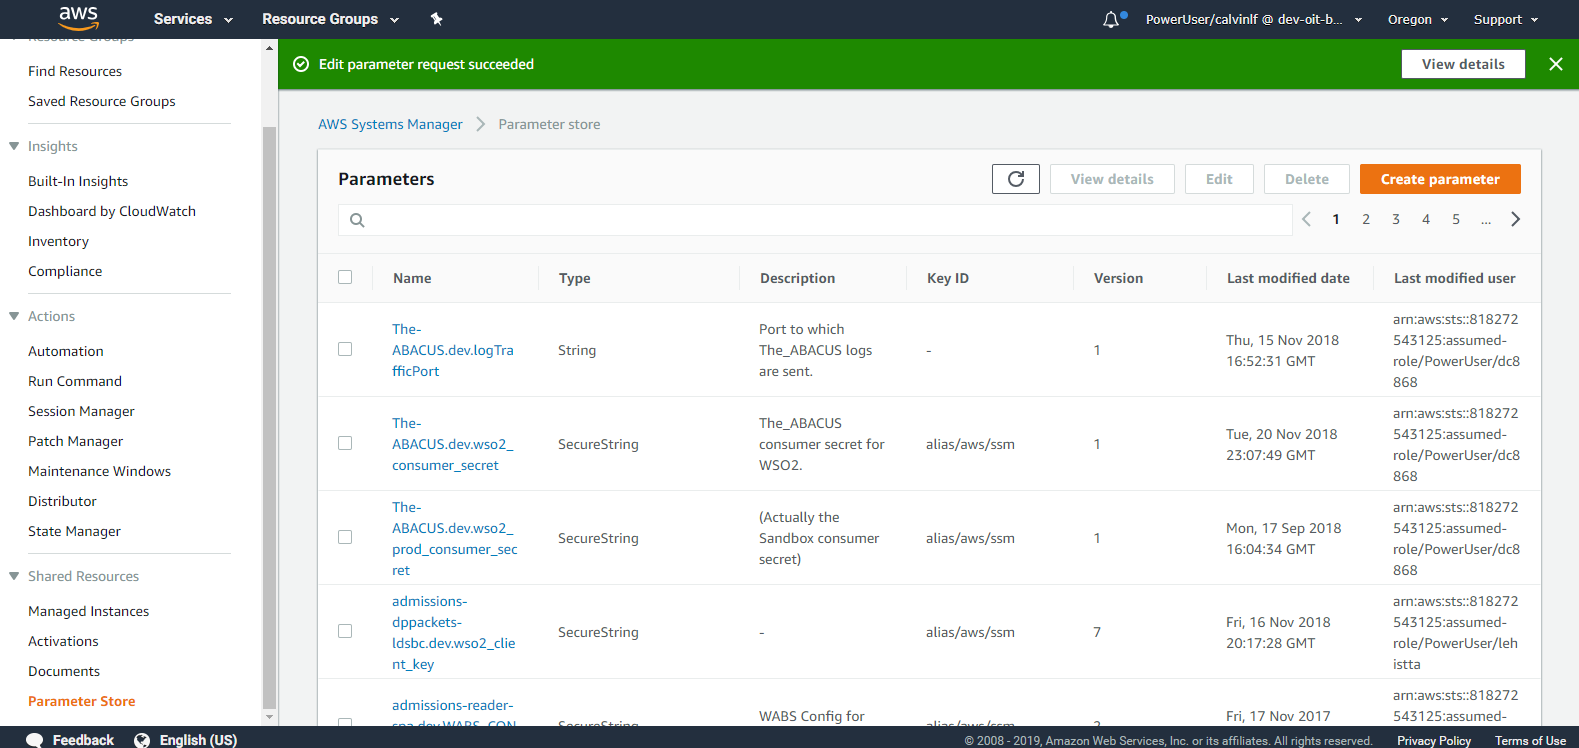The width and height of the screenshot is (1579, 748).
Task: Collapse the Shared Resources sidebar section
Action: coord(14,576)
